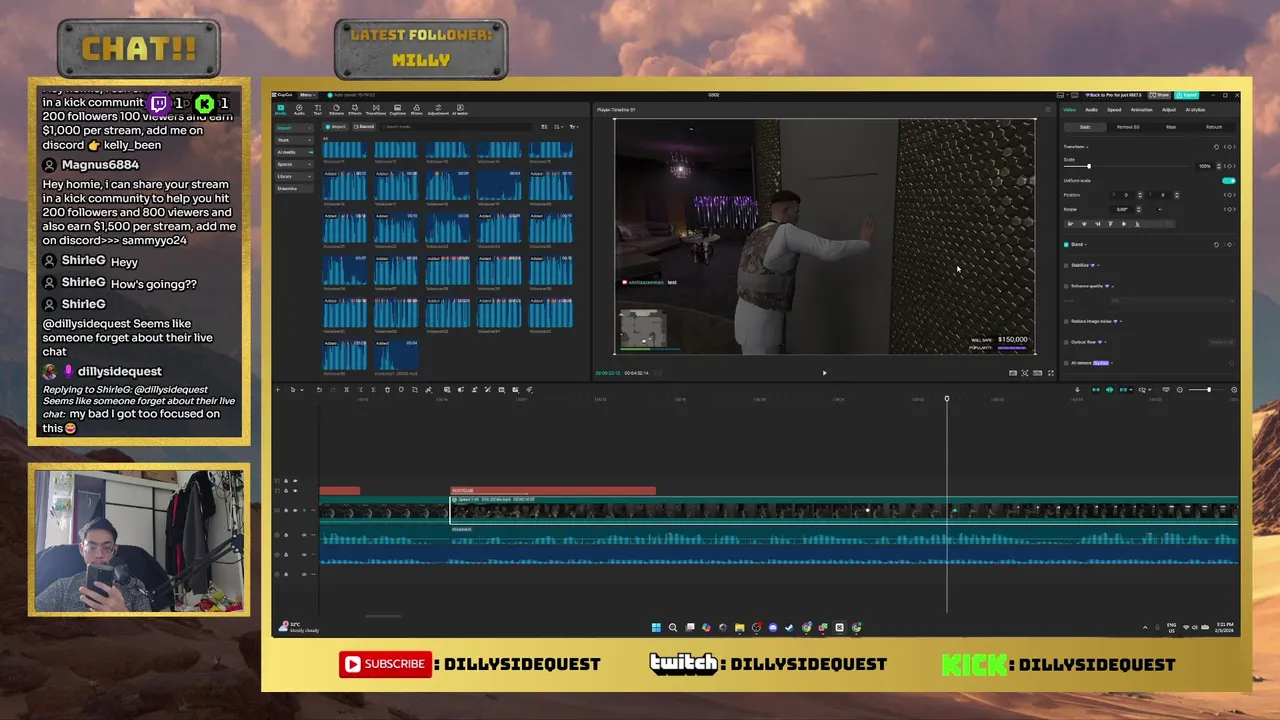
Task: Expand the Import section in sidebar
Action: tap(294, 128)
